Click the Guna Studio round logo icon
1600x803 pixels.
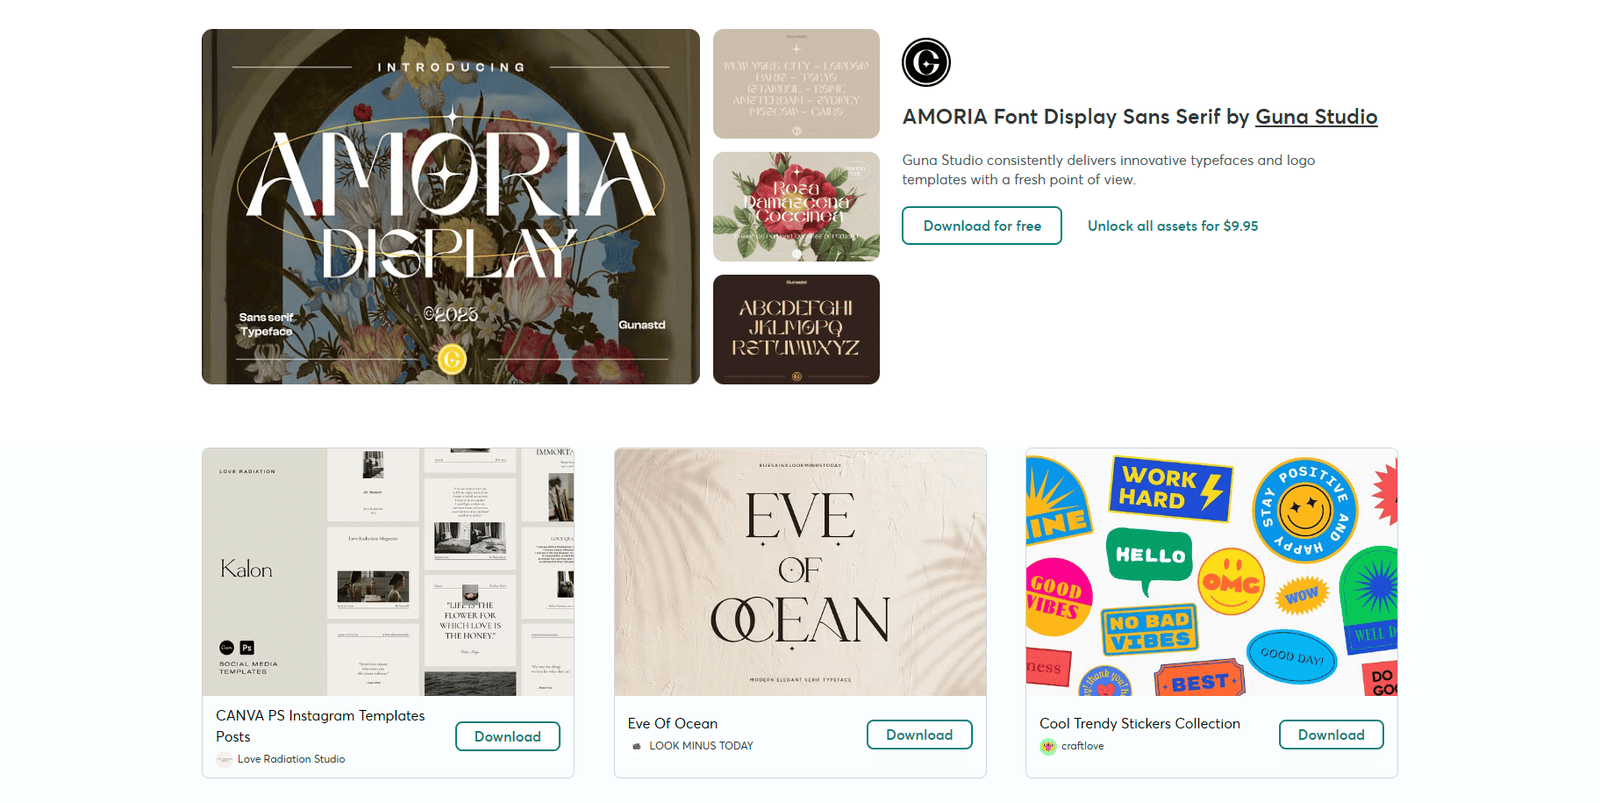[x=926, y=63]
